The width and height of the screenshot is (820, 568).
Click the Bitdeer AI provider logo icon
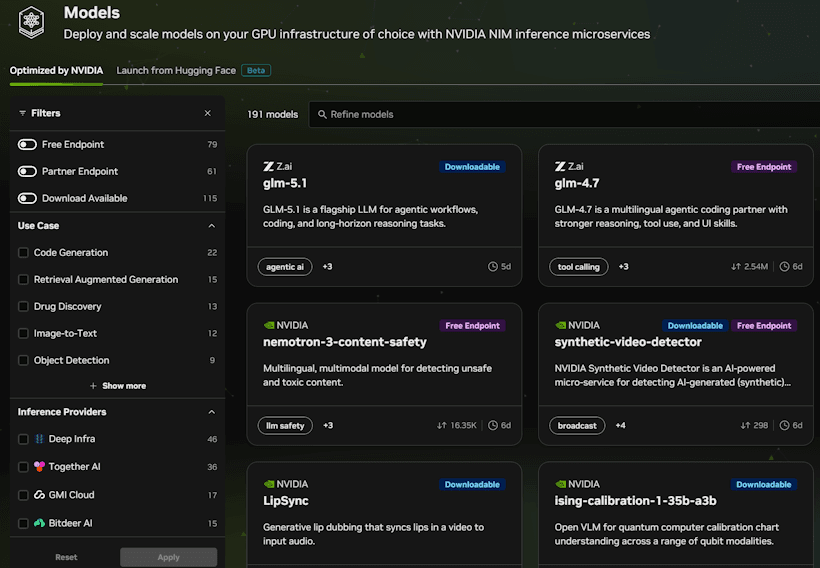click(x=39, y=523)
